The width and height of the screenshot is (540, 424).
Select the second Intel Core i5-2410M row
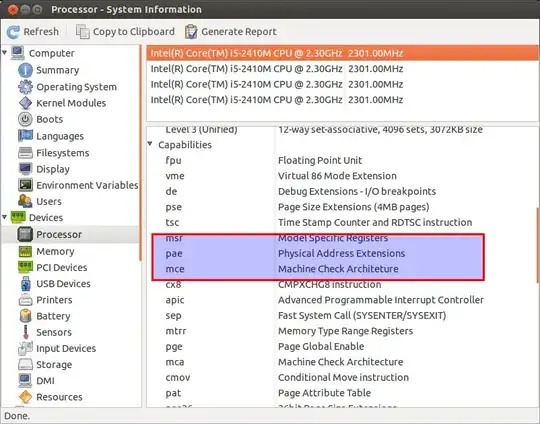pyautogui.click(x=342, y=69)
